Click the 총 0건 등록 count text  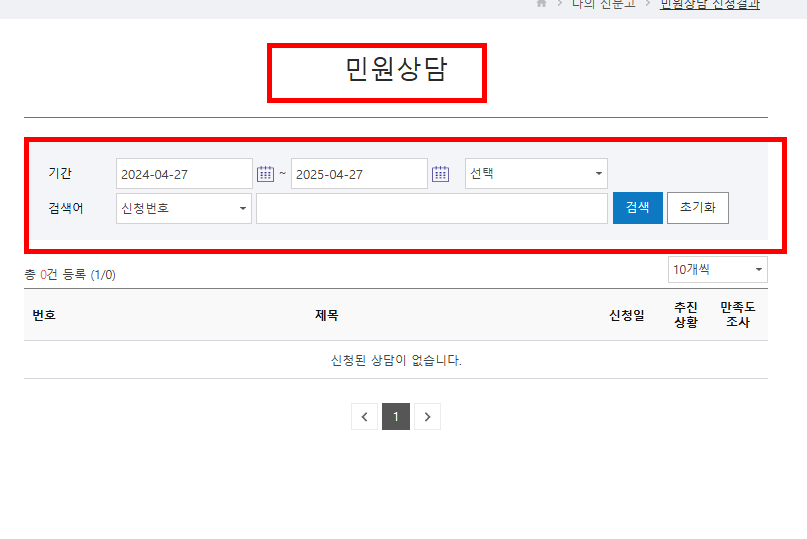70,274
